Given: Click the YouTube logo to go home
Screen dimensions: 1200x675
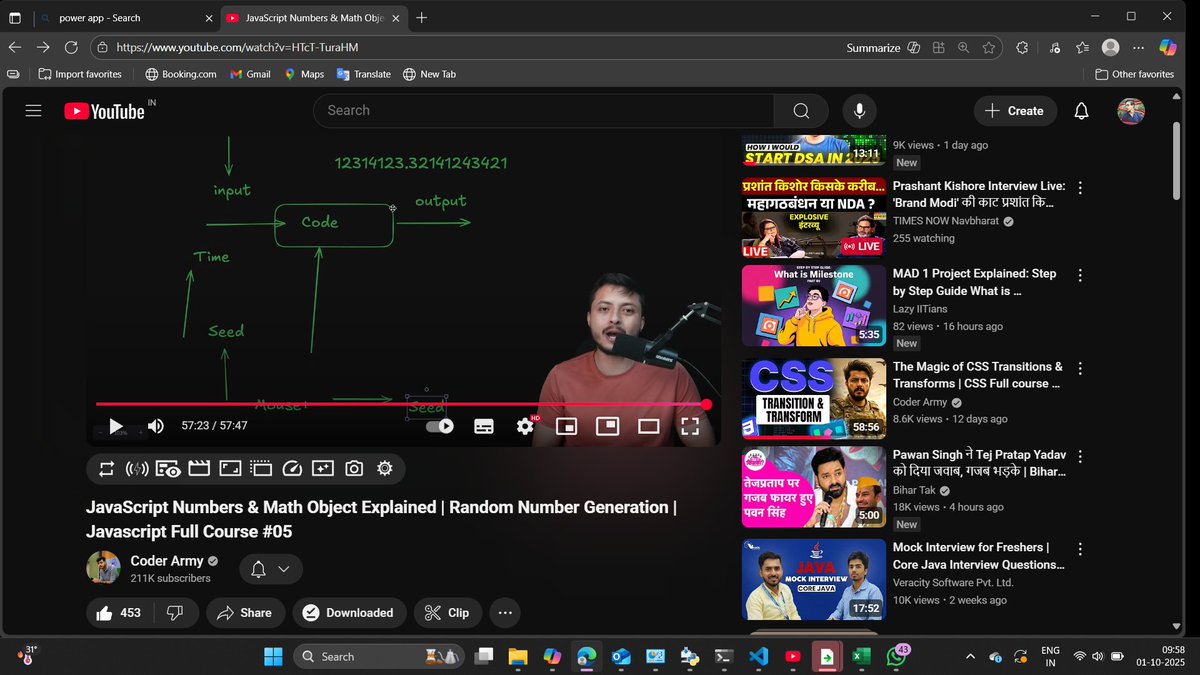Looking at the screenshot, I should click(x=104, y=111).
